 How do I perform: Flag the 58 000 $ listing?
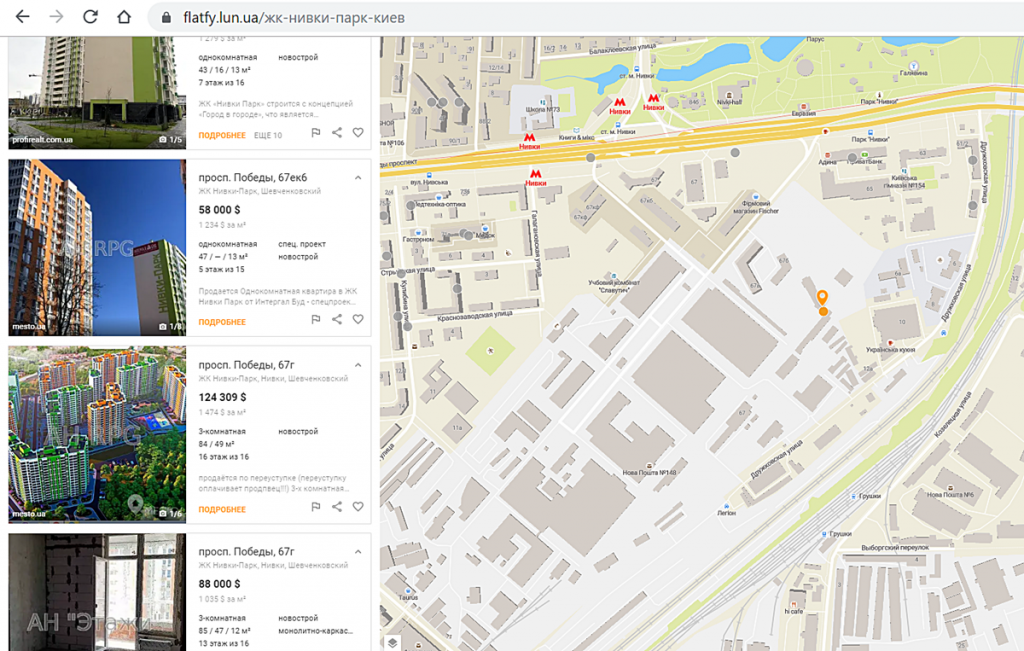coord(315,319)
